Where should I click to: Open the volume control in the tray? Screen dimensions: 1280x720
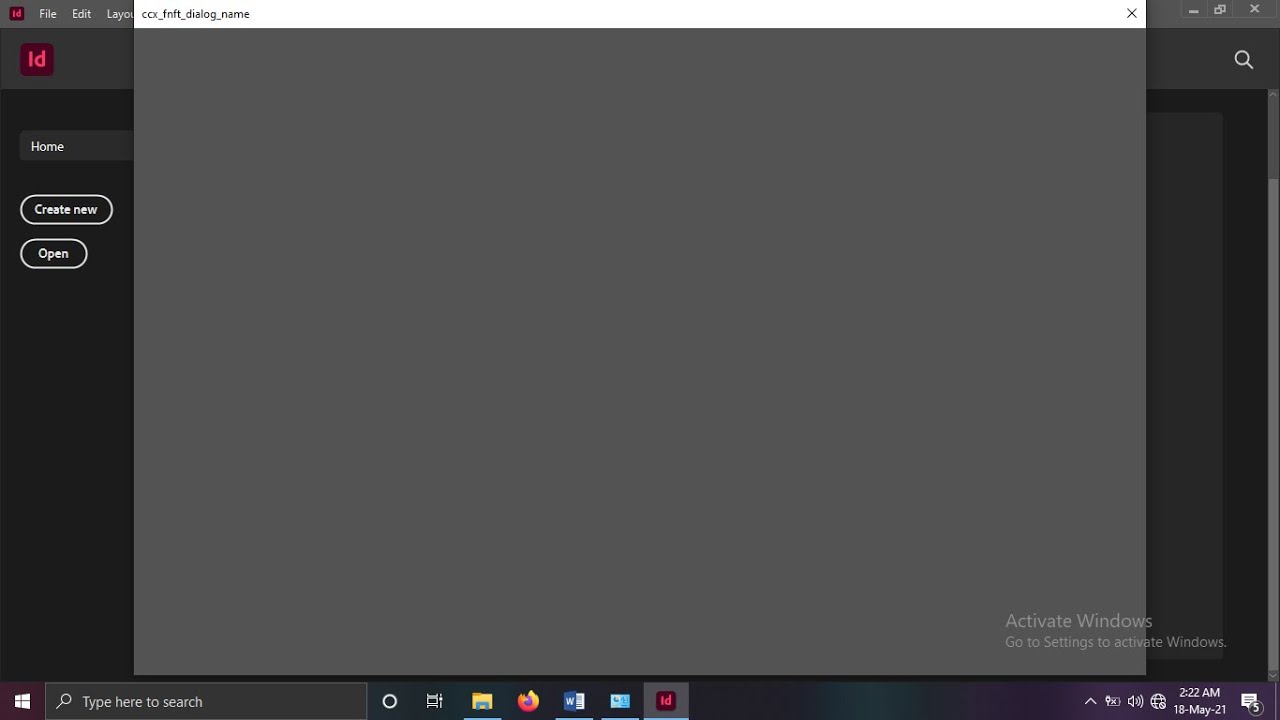coord(1135,701)
